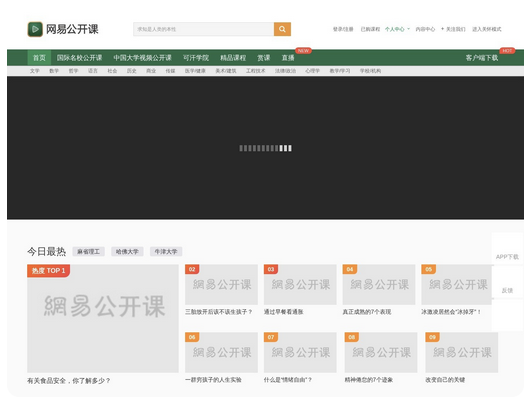Select the 工程技术 category
The image size is (528, 420).
[x=256, y=71]
